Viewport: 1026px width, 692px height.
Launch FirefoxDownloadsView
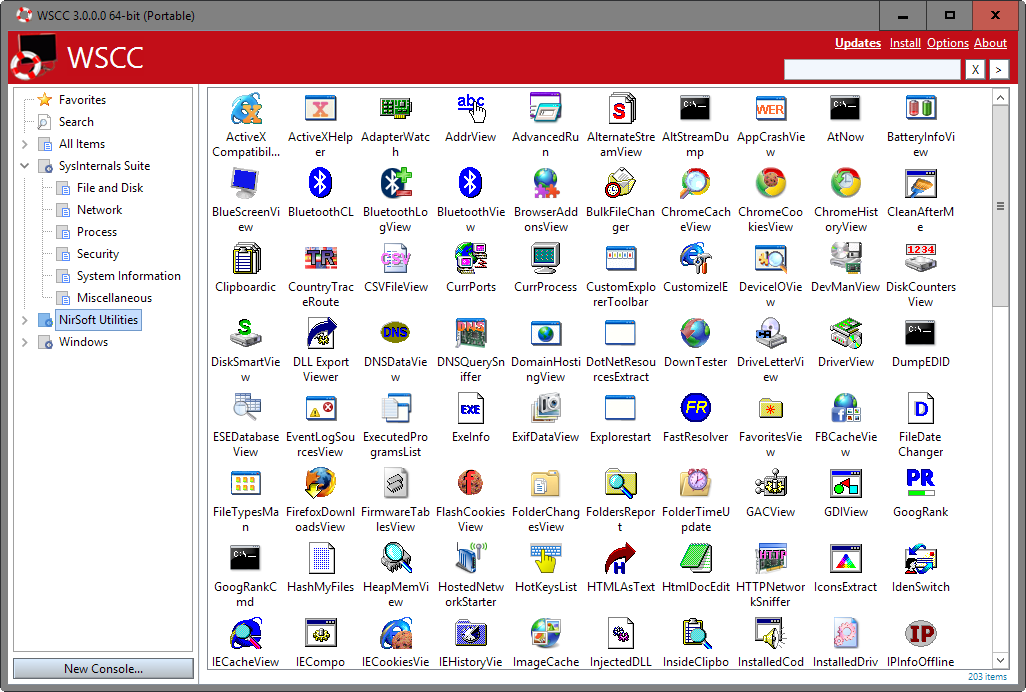click(321, 483)
